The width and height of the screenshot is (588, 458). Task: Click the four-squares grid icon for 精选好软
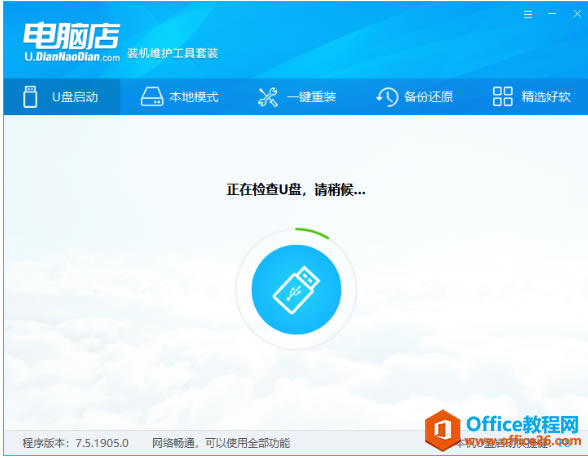click(x=502, y=96)
